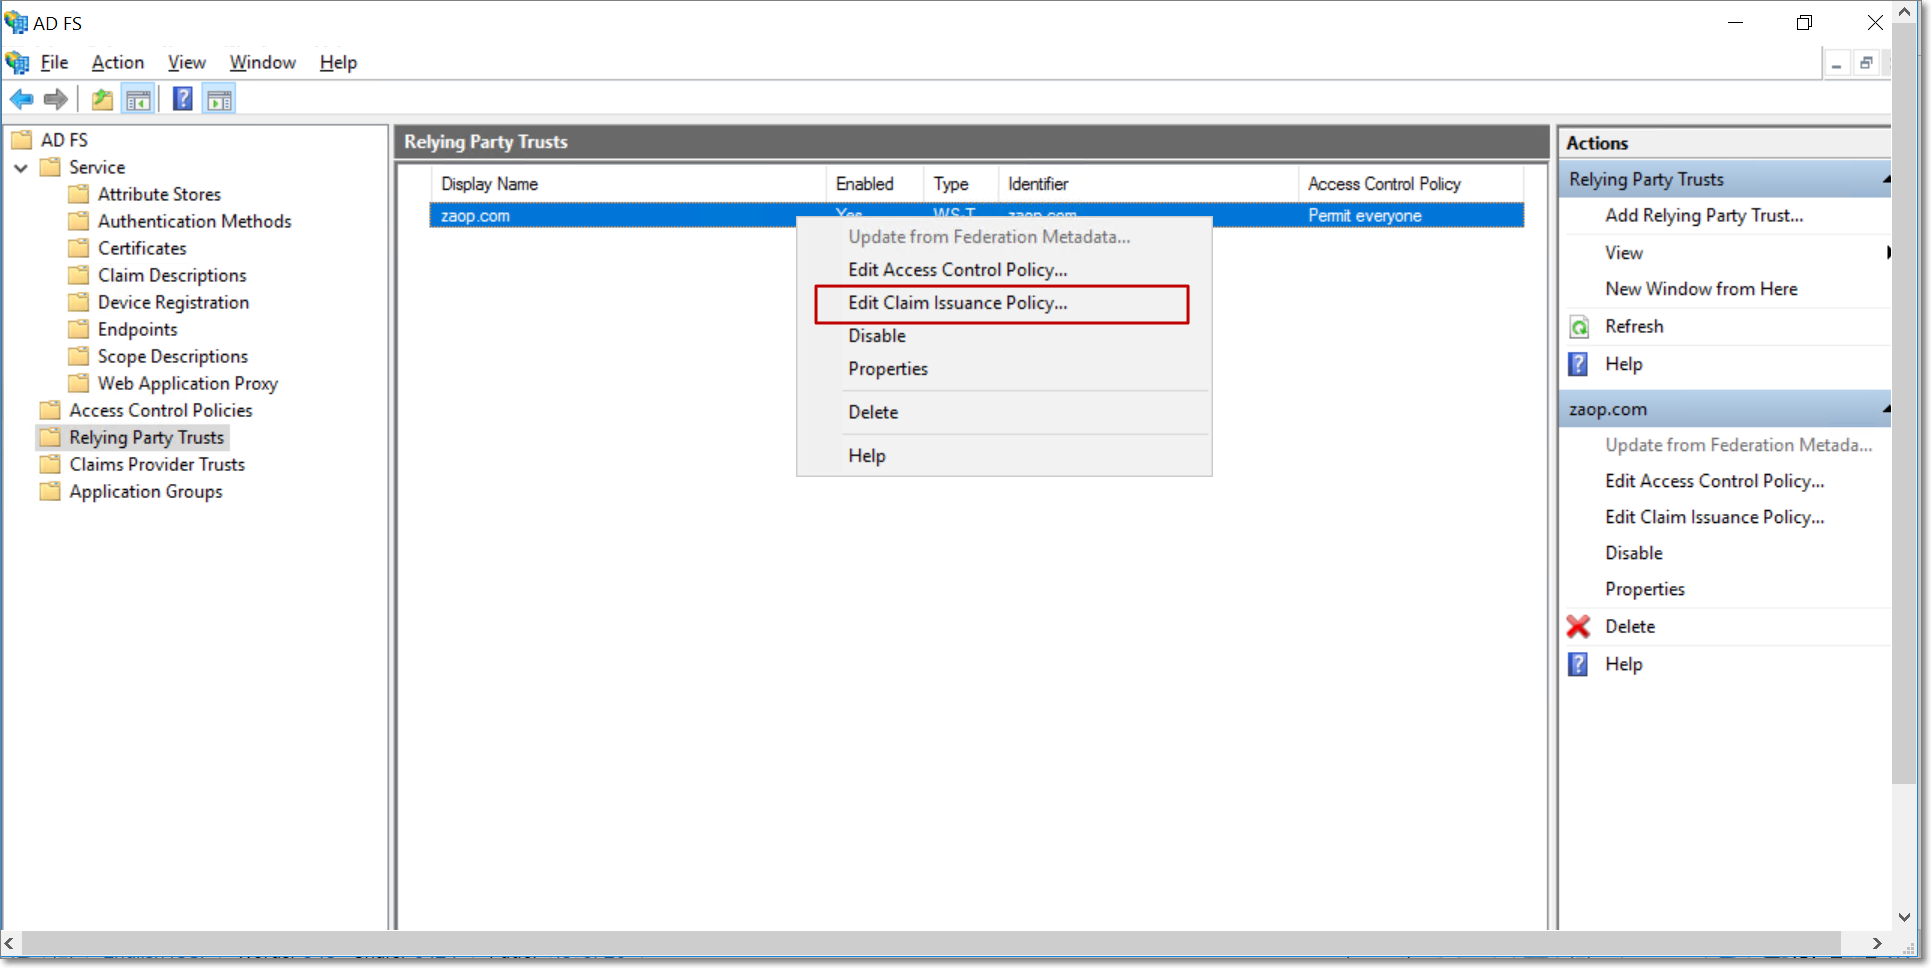Click the Forward arrow toolbar icon
The height and width of the screenshot is (968, 1931).
(56, 99)
